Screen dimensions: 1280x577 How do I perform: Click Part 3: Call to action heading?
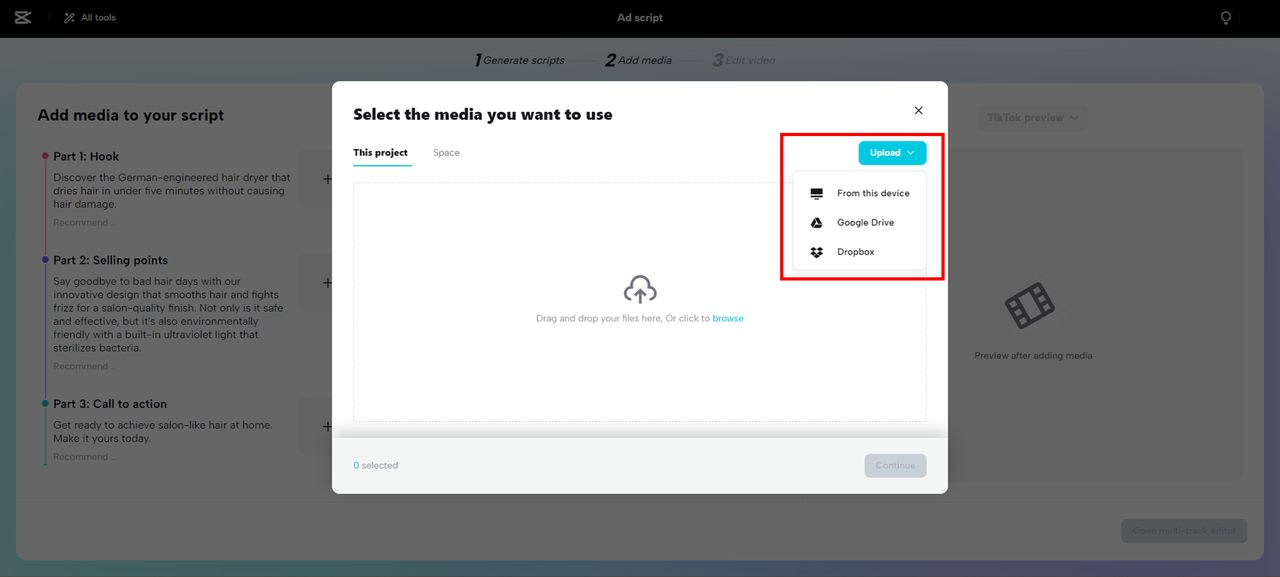(x=110, y=404)
